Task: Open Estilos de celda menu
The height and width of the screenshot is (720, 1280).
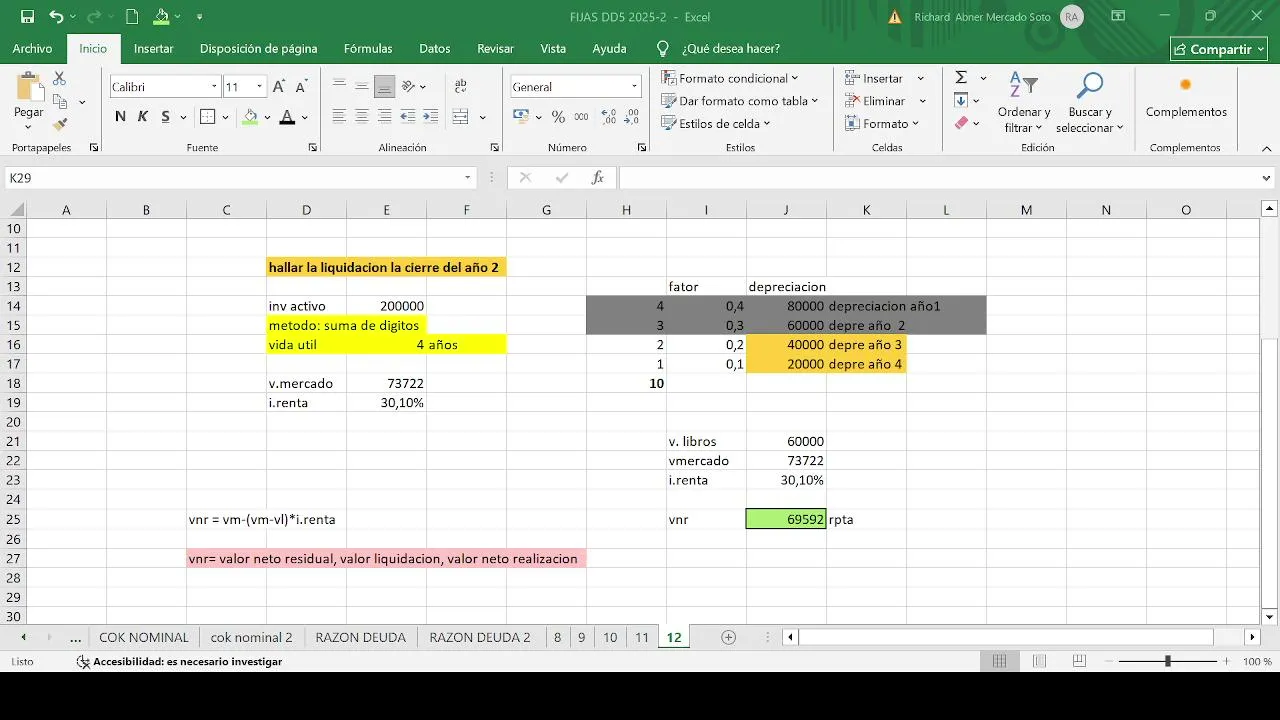Action: point(716,124)
